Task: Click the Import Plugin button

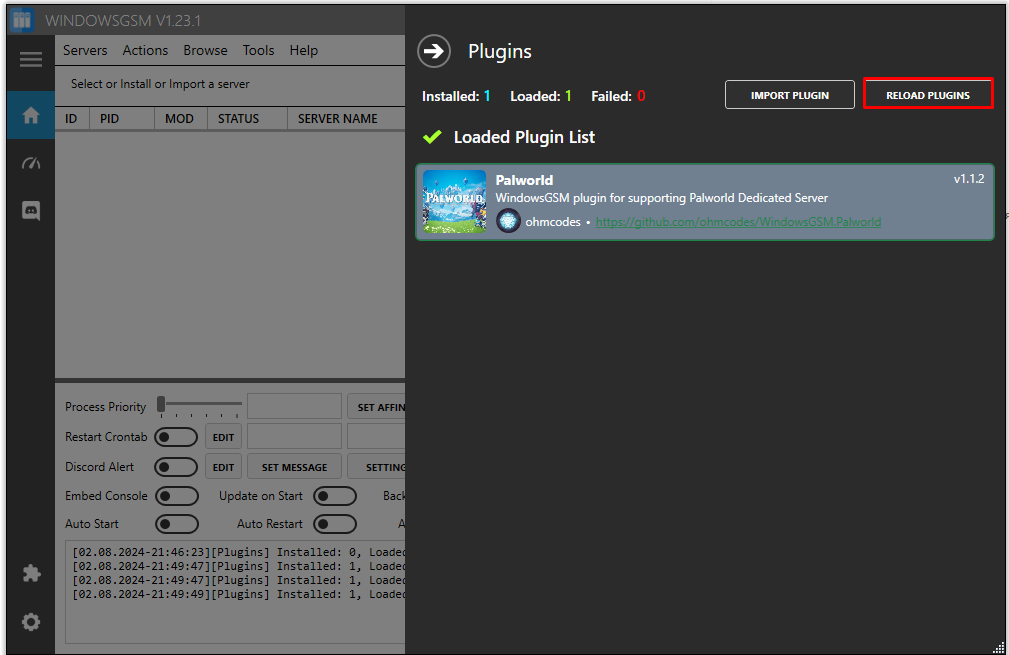Action: pyautogui.click(x=790, y=95)
